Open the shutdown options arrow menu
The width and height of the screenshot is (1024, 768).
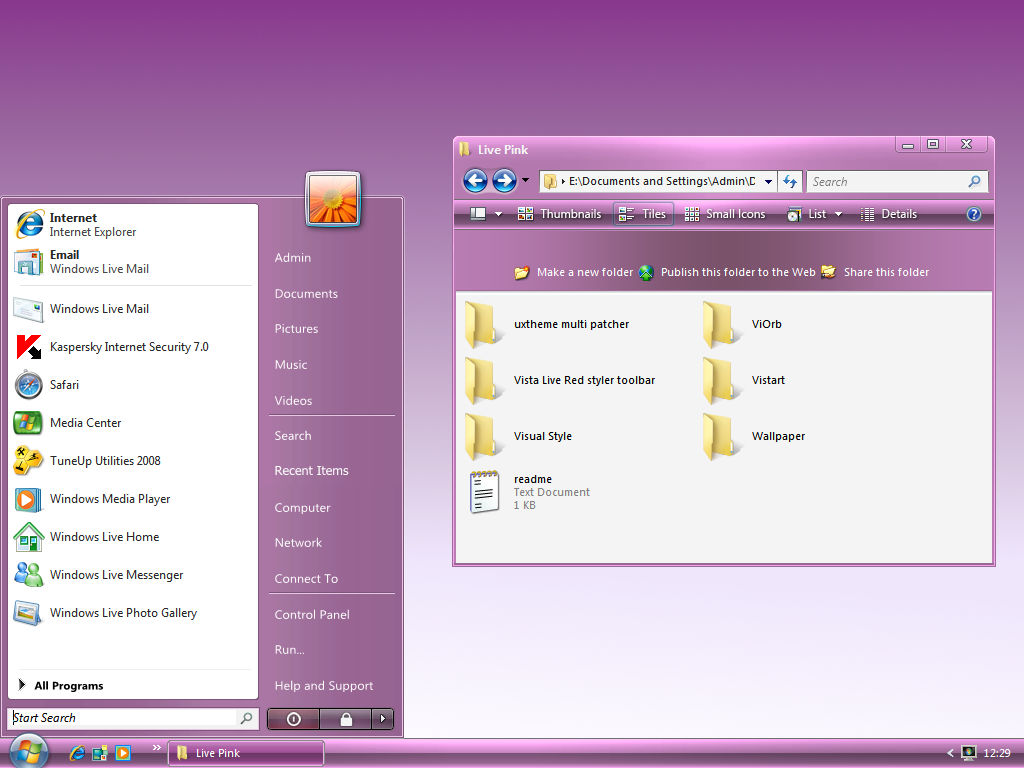(382, 719)
